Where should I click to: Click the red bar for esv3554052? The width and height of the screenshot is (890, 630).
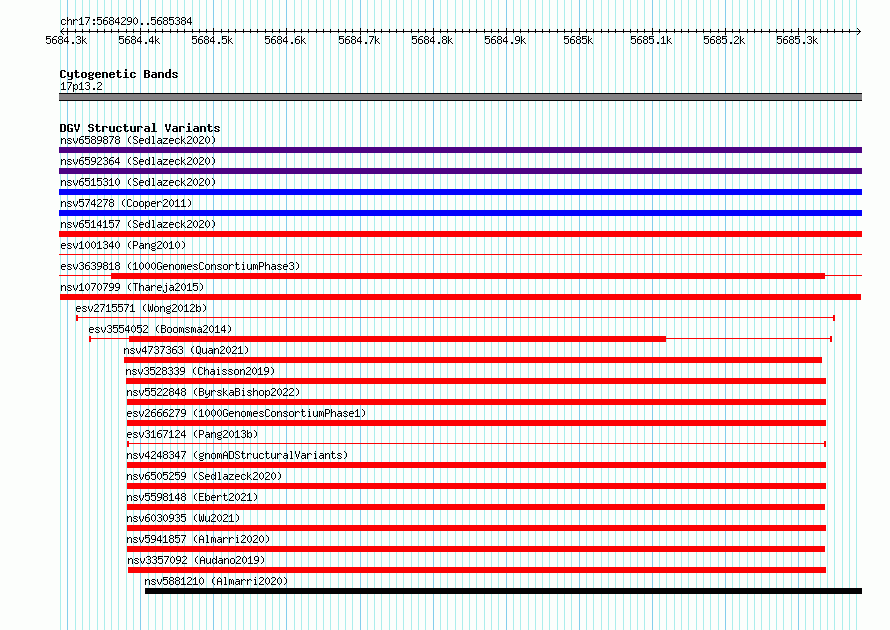[x=397, y=339]
